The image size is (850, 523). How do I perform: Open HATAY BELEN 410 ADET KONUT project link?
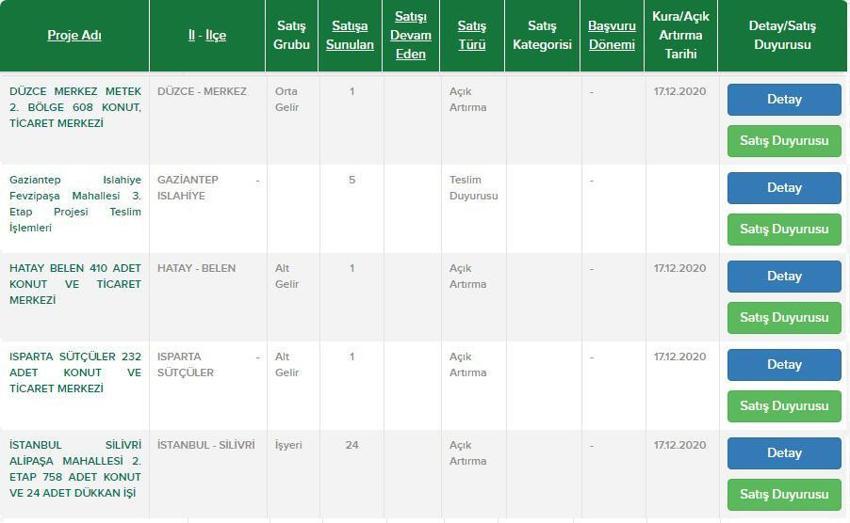[75, 284]
